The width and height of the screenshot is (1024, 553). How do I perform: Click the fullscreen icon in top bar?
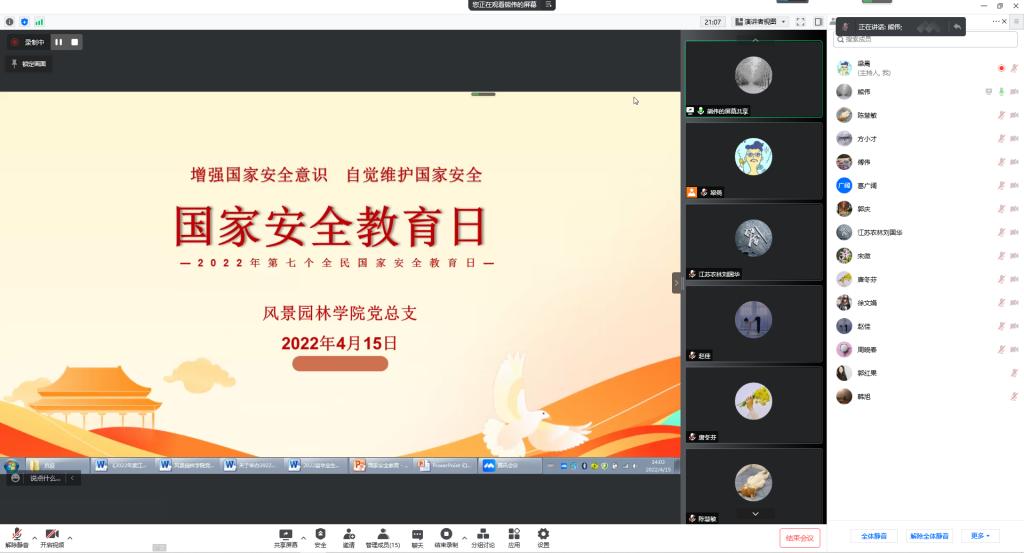click(802, 21)
